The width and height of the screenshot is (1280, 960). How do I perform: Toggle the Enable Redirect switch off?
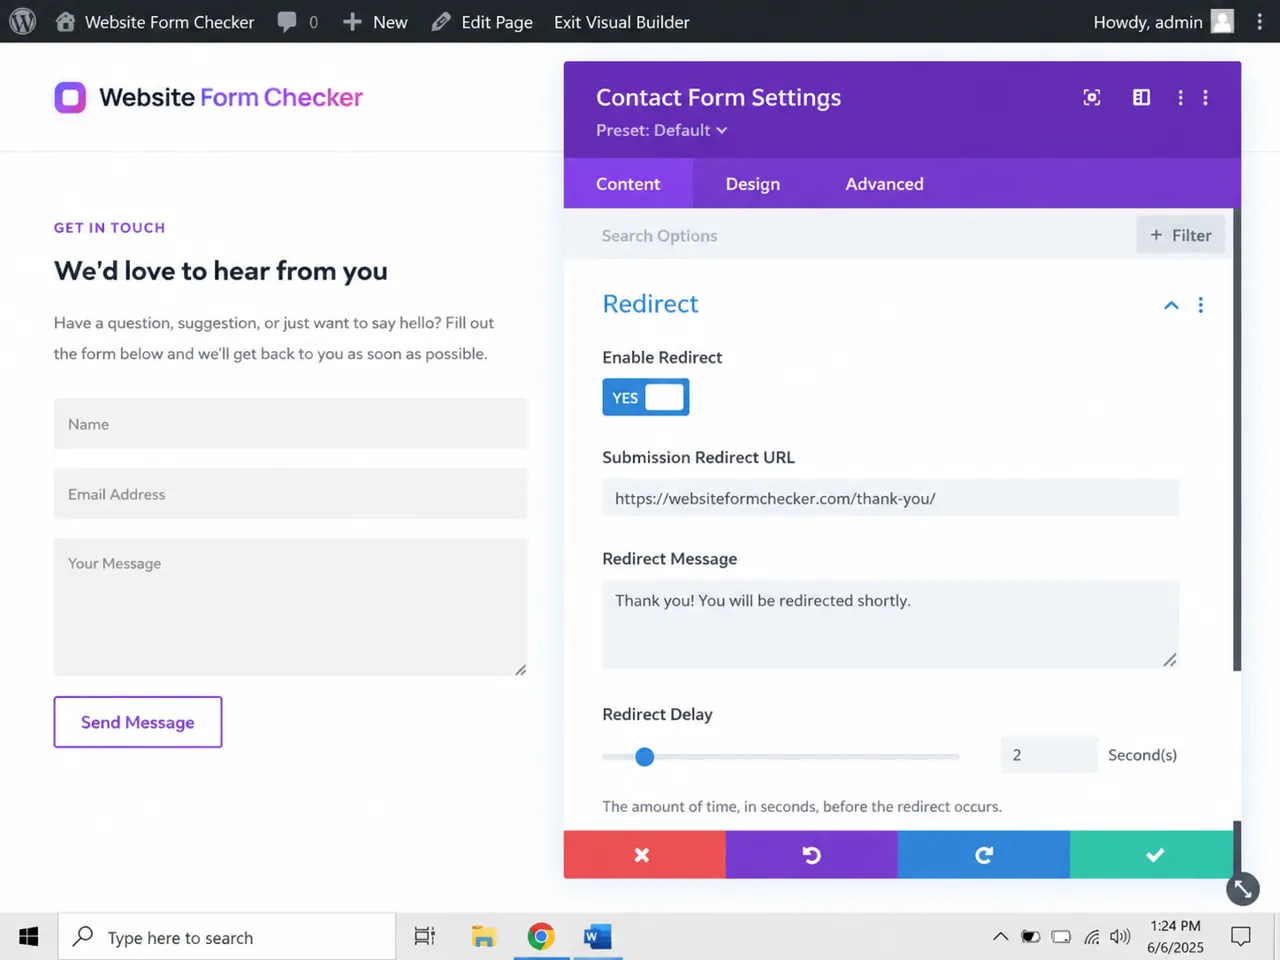(x=646, y=397)
